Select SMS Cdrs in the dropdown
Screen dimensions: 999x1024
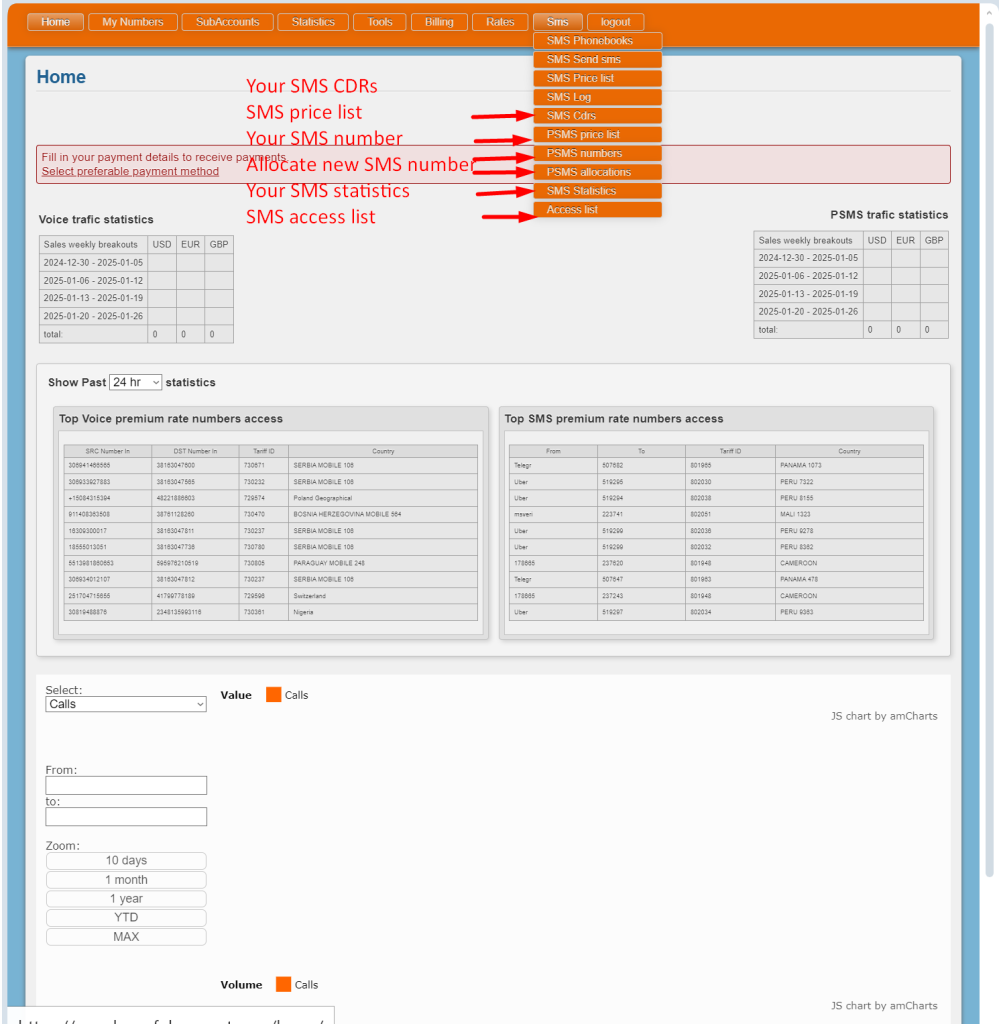pos(597,116)
